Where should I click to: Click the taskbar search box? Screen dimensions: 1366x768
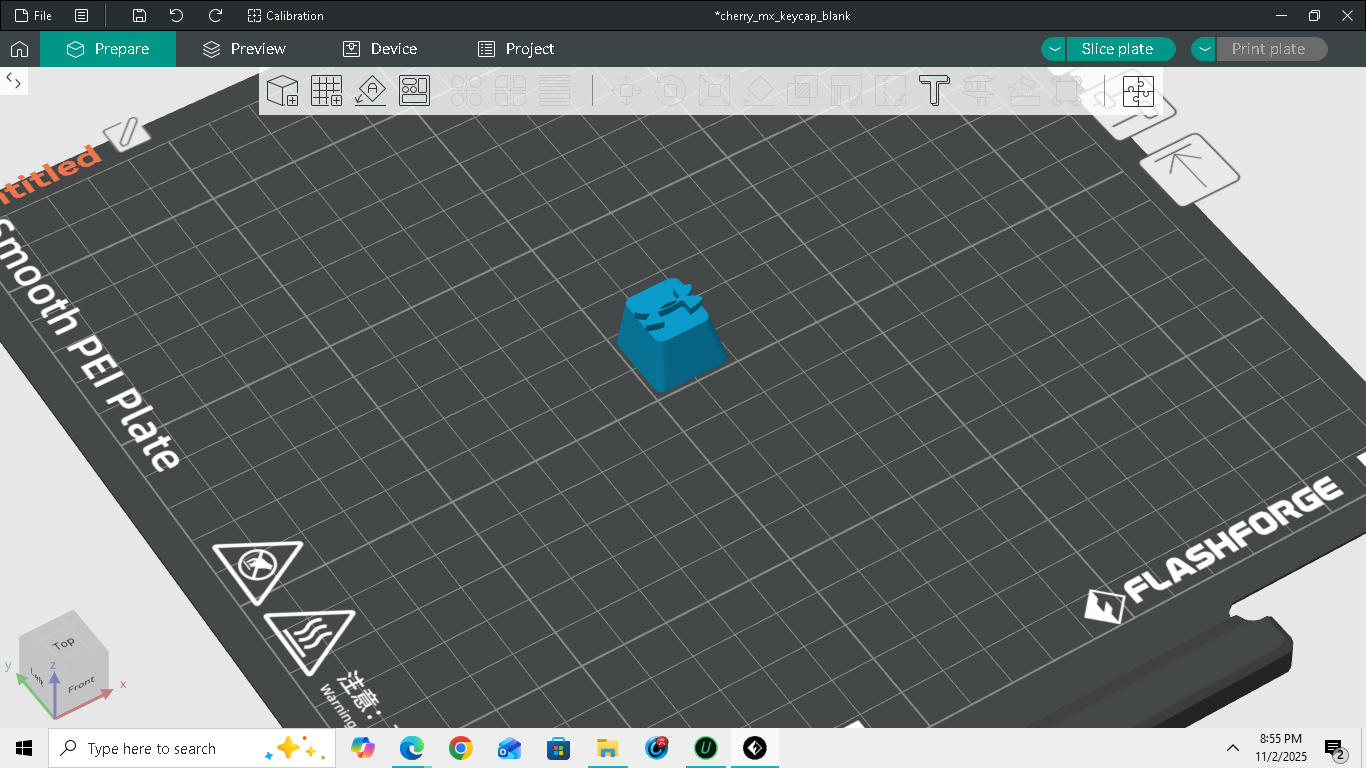[x=192, y=748]
